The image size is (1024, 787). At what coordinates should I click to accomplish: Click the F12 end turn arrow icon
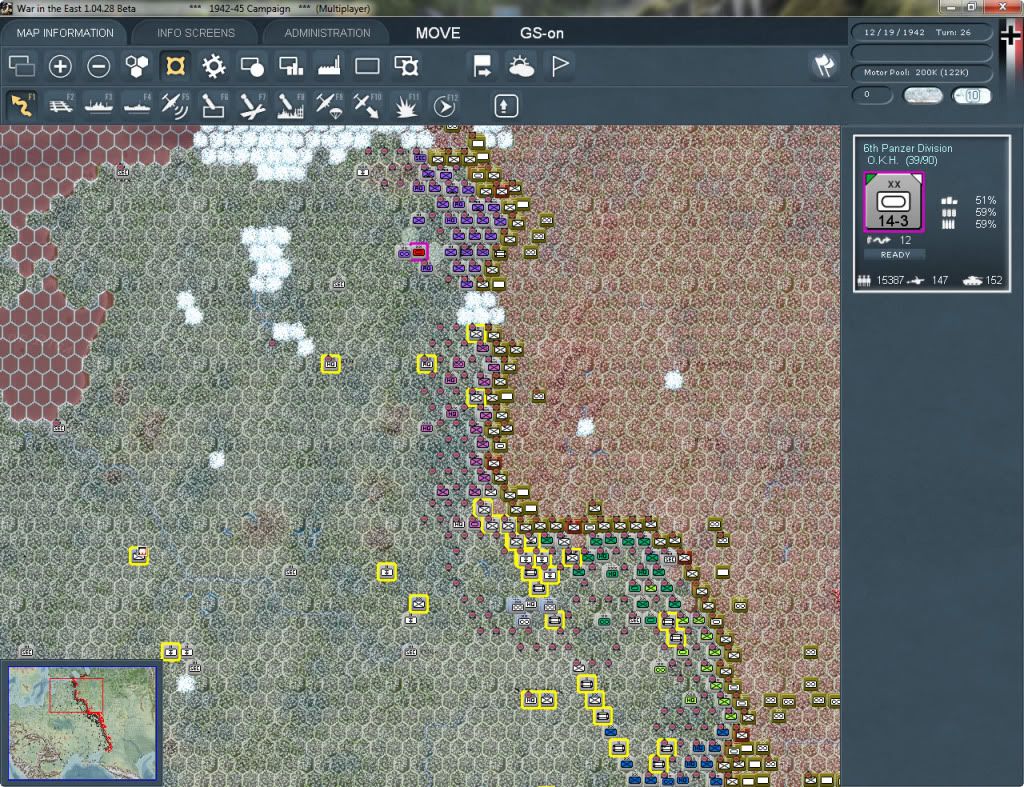coord(445,105)
